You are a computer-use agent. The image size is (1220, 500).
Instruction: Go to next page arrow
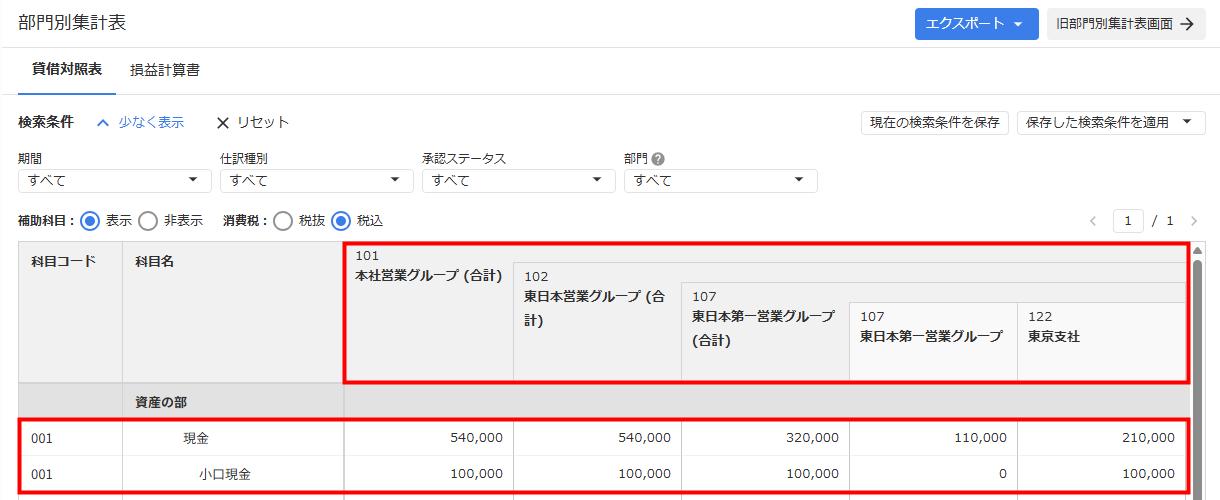(x=1193, y=221)
